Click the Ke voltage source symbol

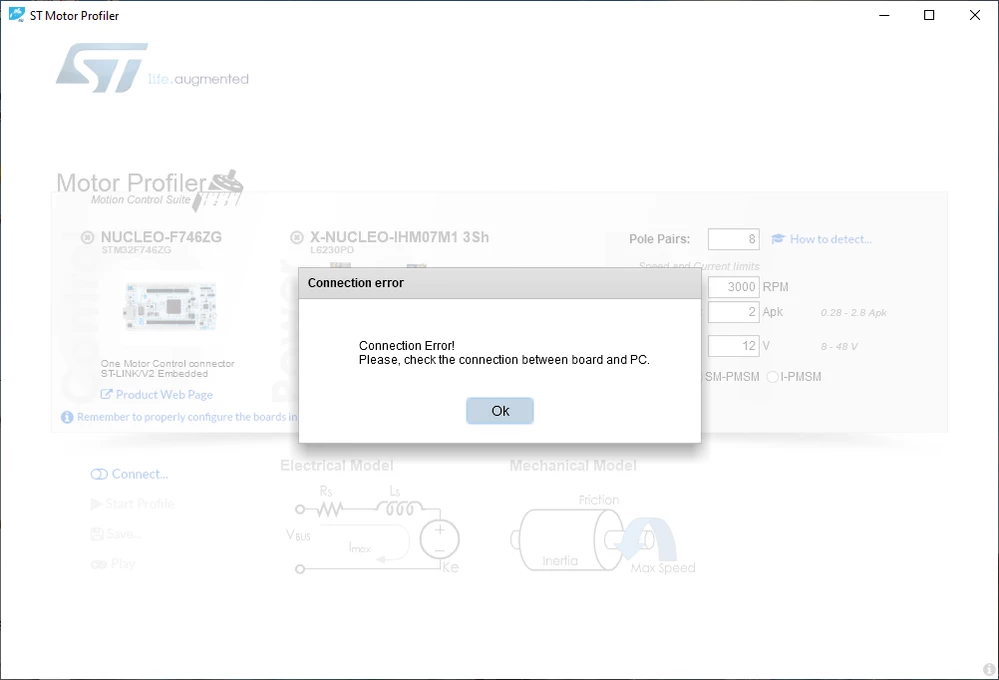(x=440, y=539)
